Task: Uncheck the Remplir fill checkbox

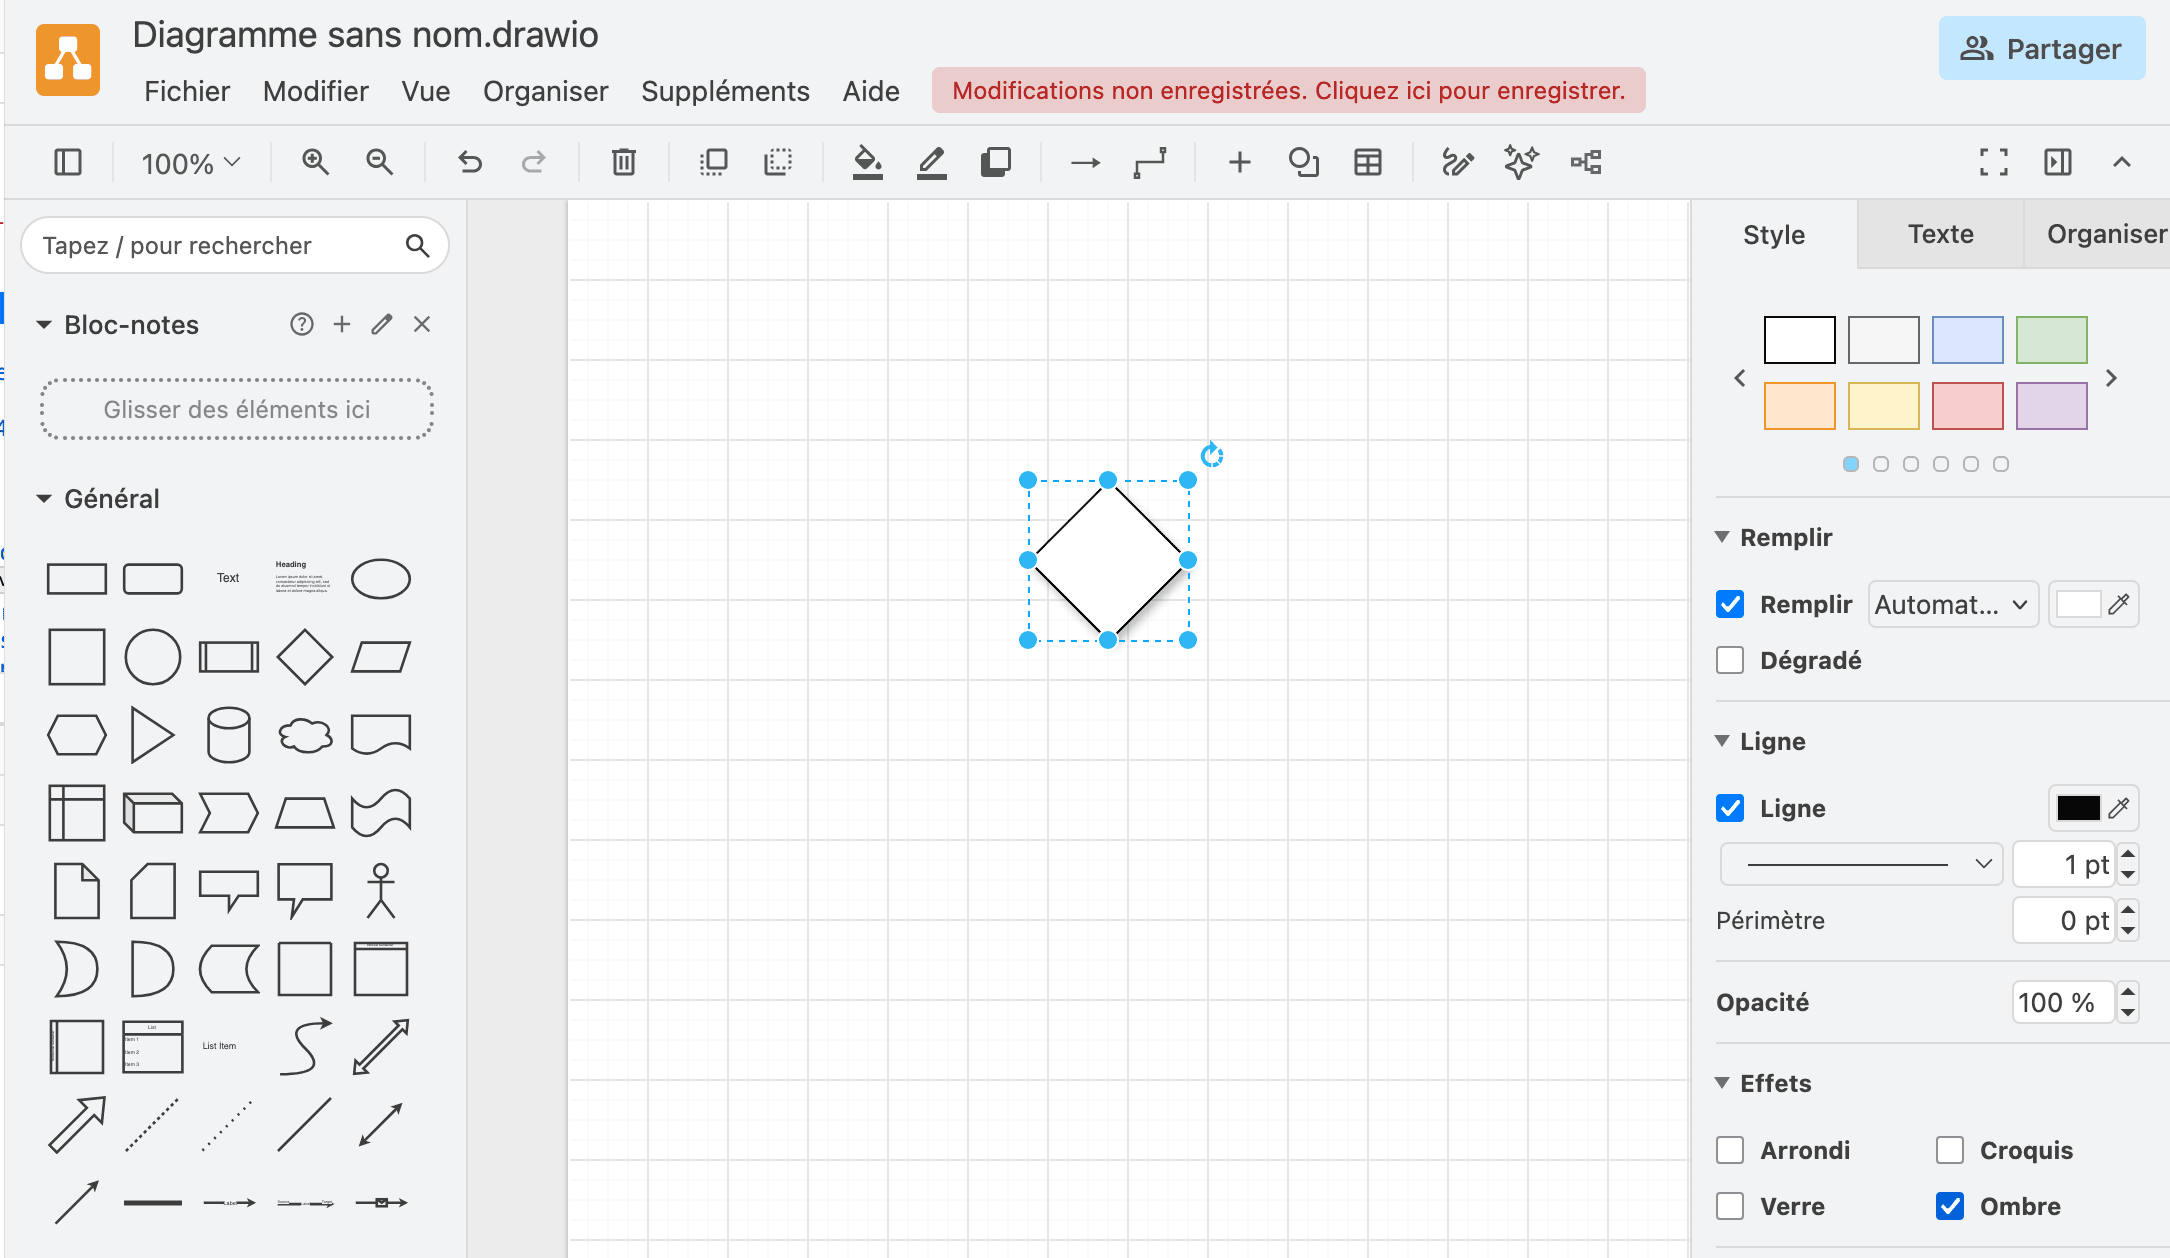Action: coord(1730,605)
